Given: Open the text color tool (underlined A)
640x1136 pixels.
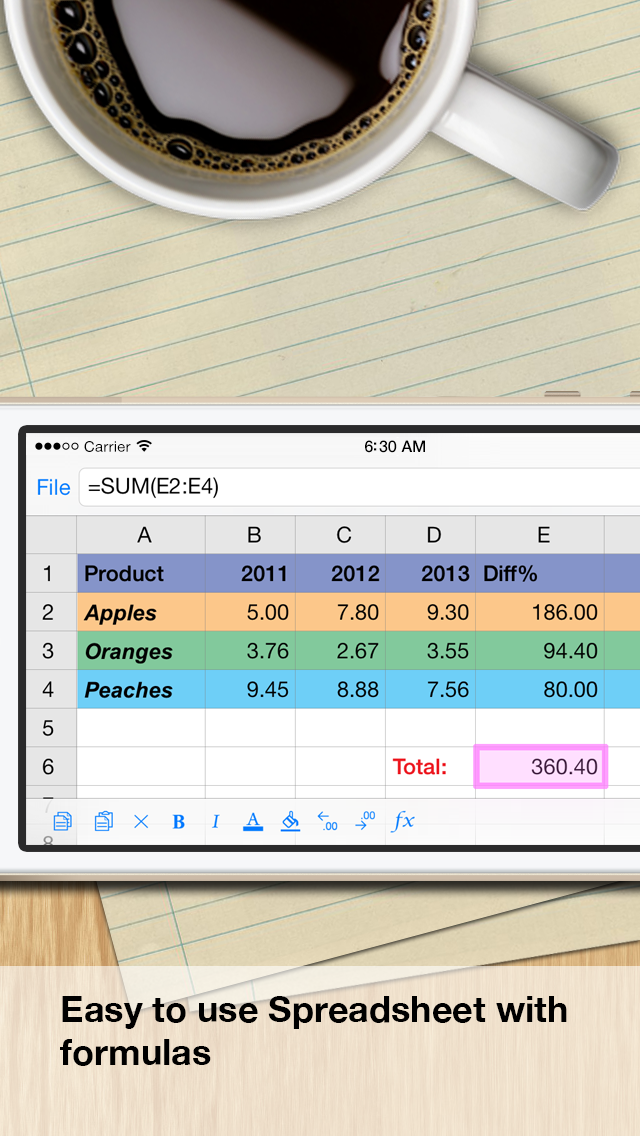Looking at the screenshot, I should (x=252, y=821).
